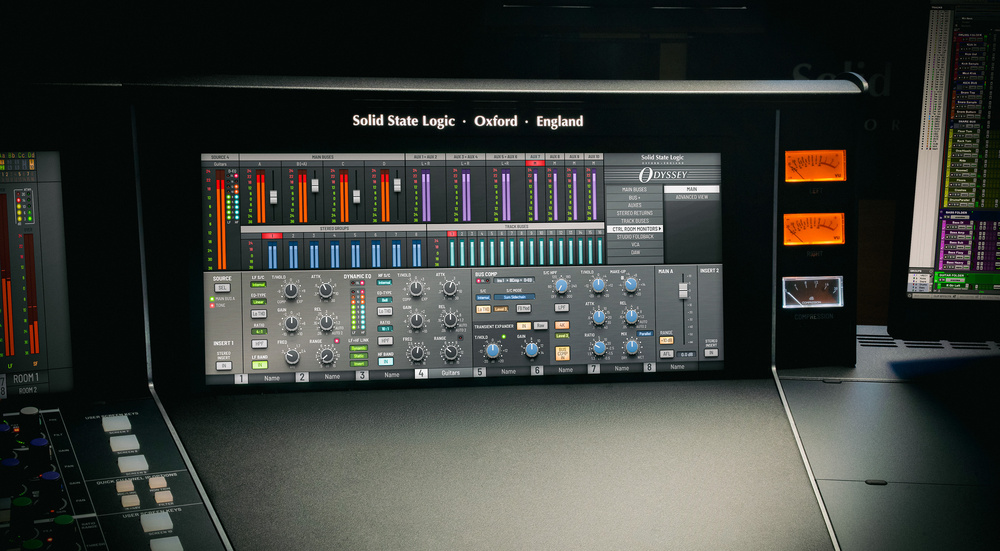Click the LF band REL knob in Dynamic EQ
Viewport: 1000px width, 551px height.
327,323
